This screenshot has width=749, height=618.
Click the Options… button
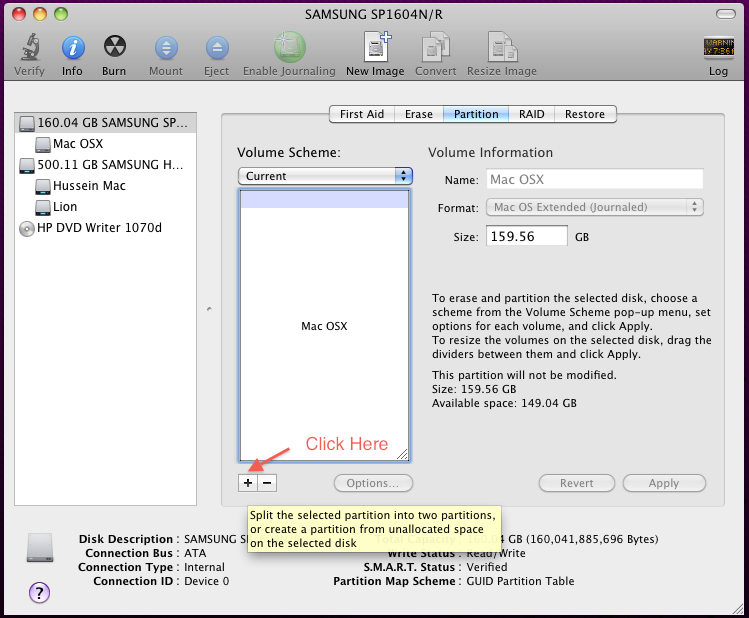tap(373, 483)
